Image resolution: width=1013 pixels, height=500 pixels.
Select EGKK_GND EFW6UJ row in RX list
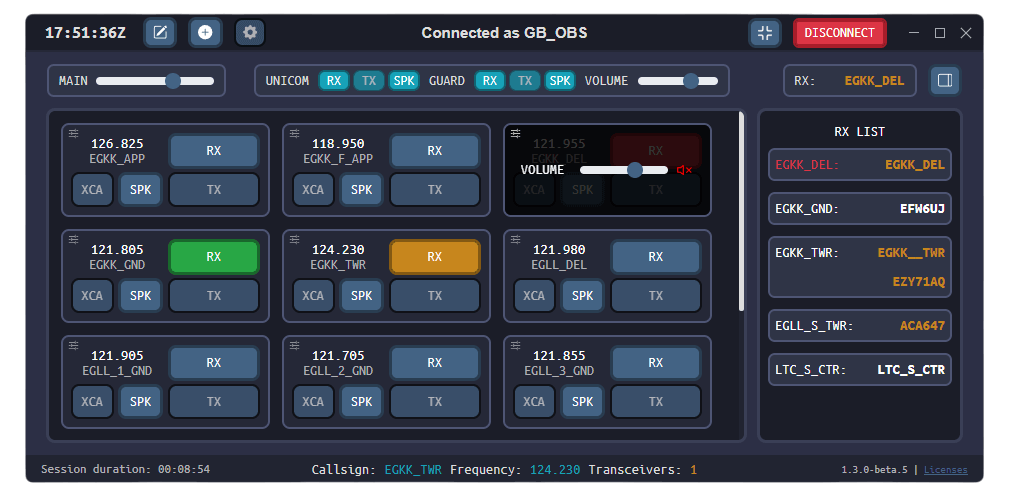pyautogui.click(x=860, y=209)
